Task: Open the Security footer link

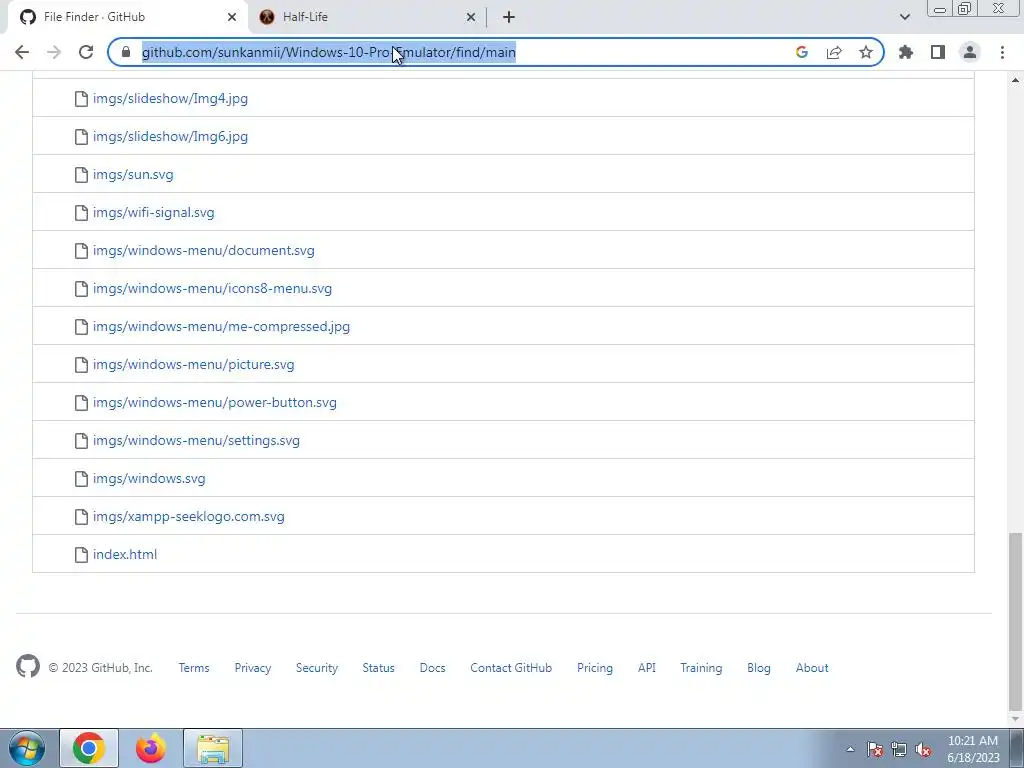Action: point(317,668)
